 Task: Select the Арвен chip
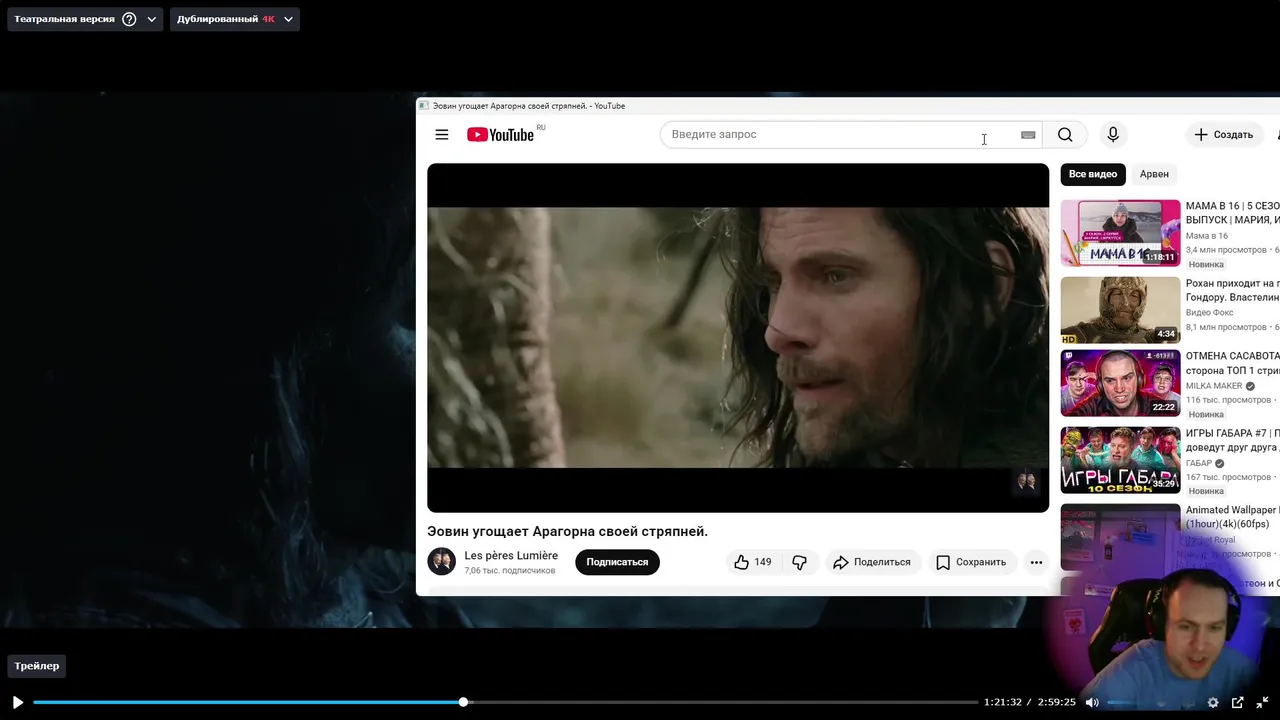pyautogui.click(x=1154, y=174)
